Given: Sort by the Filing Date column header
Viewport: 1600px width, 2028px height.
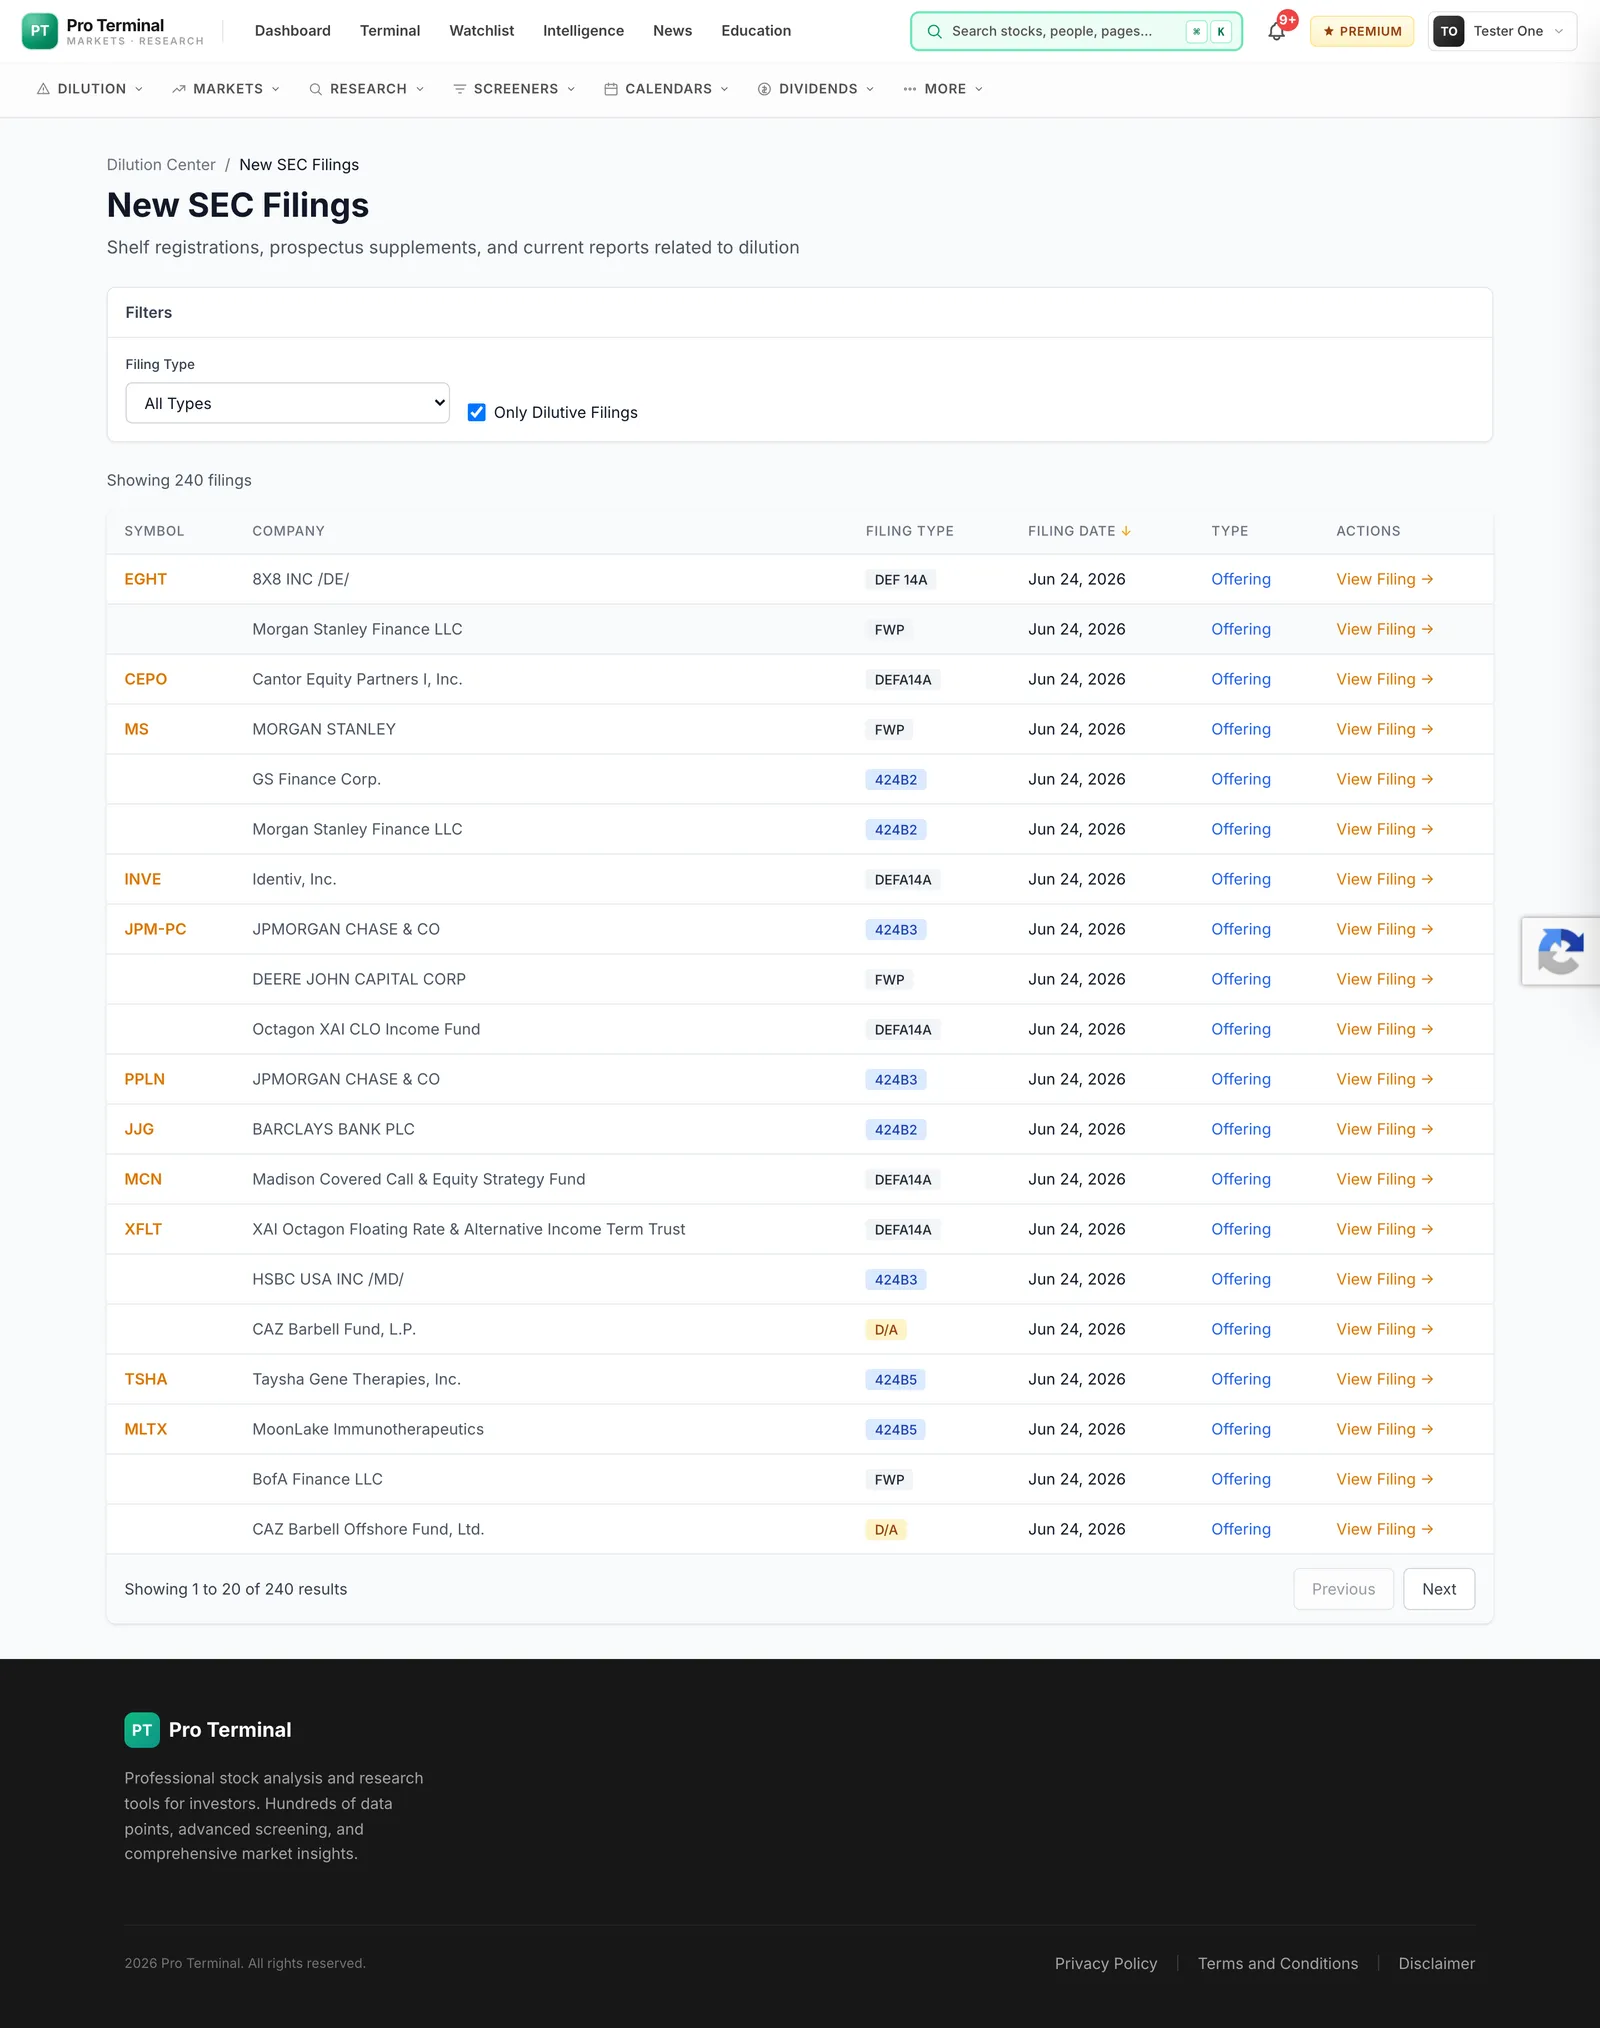Looking at the screenshot, I should coord(1079,531).
